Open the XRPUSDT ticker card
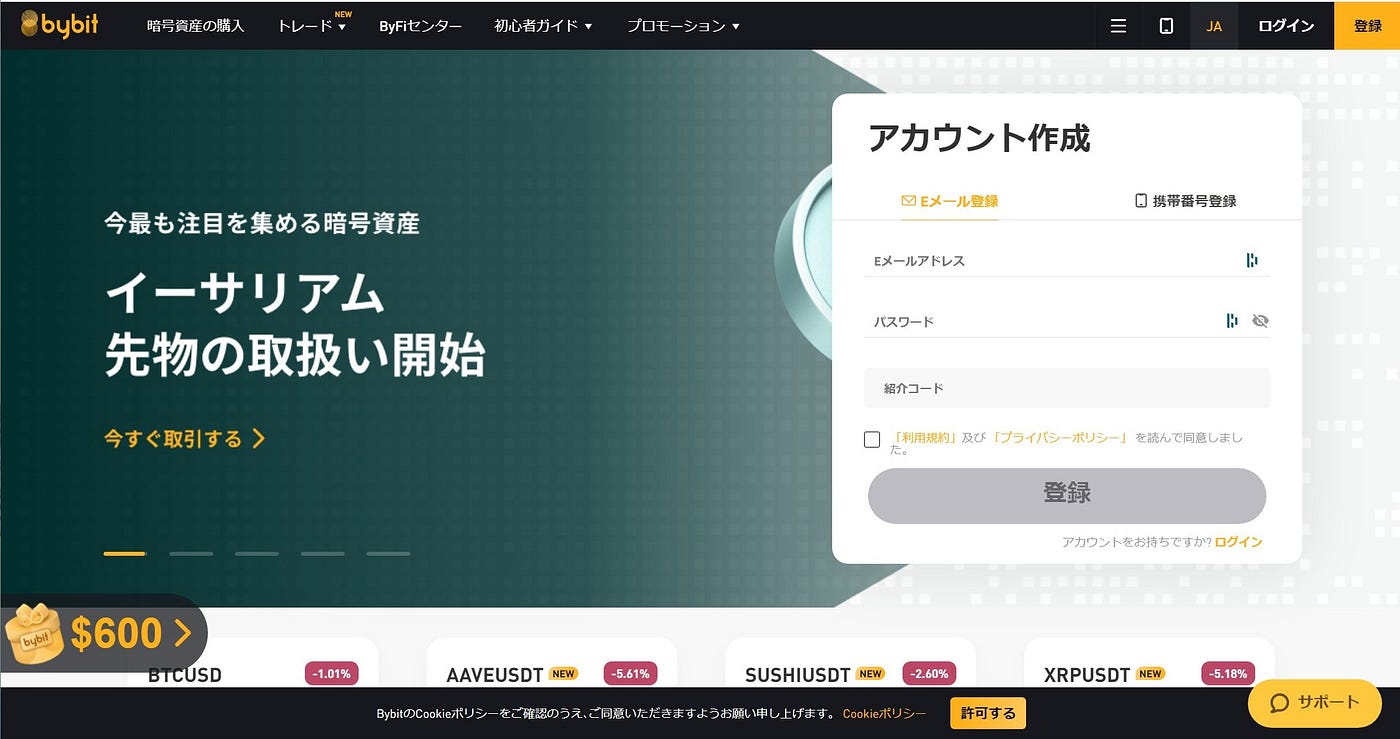Screen dimensions: 1400x739 (x=1149, y=662)
